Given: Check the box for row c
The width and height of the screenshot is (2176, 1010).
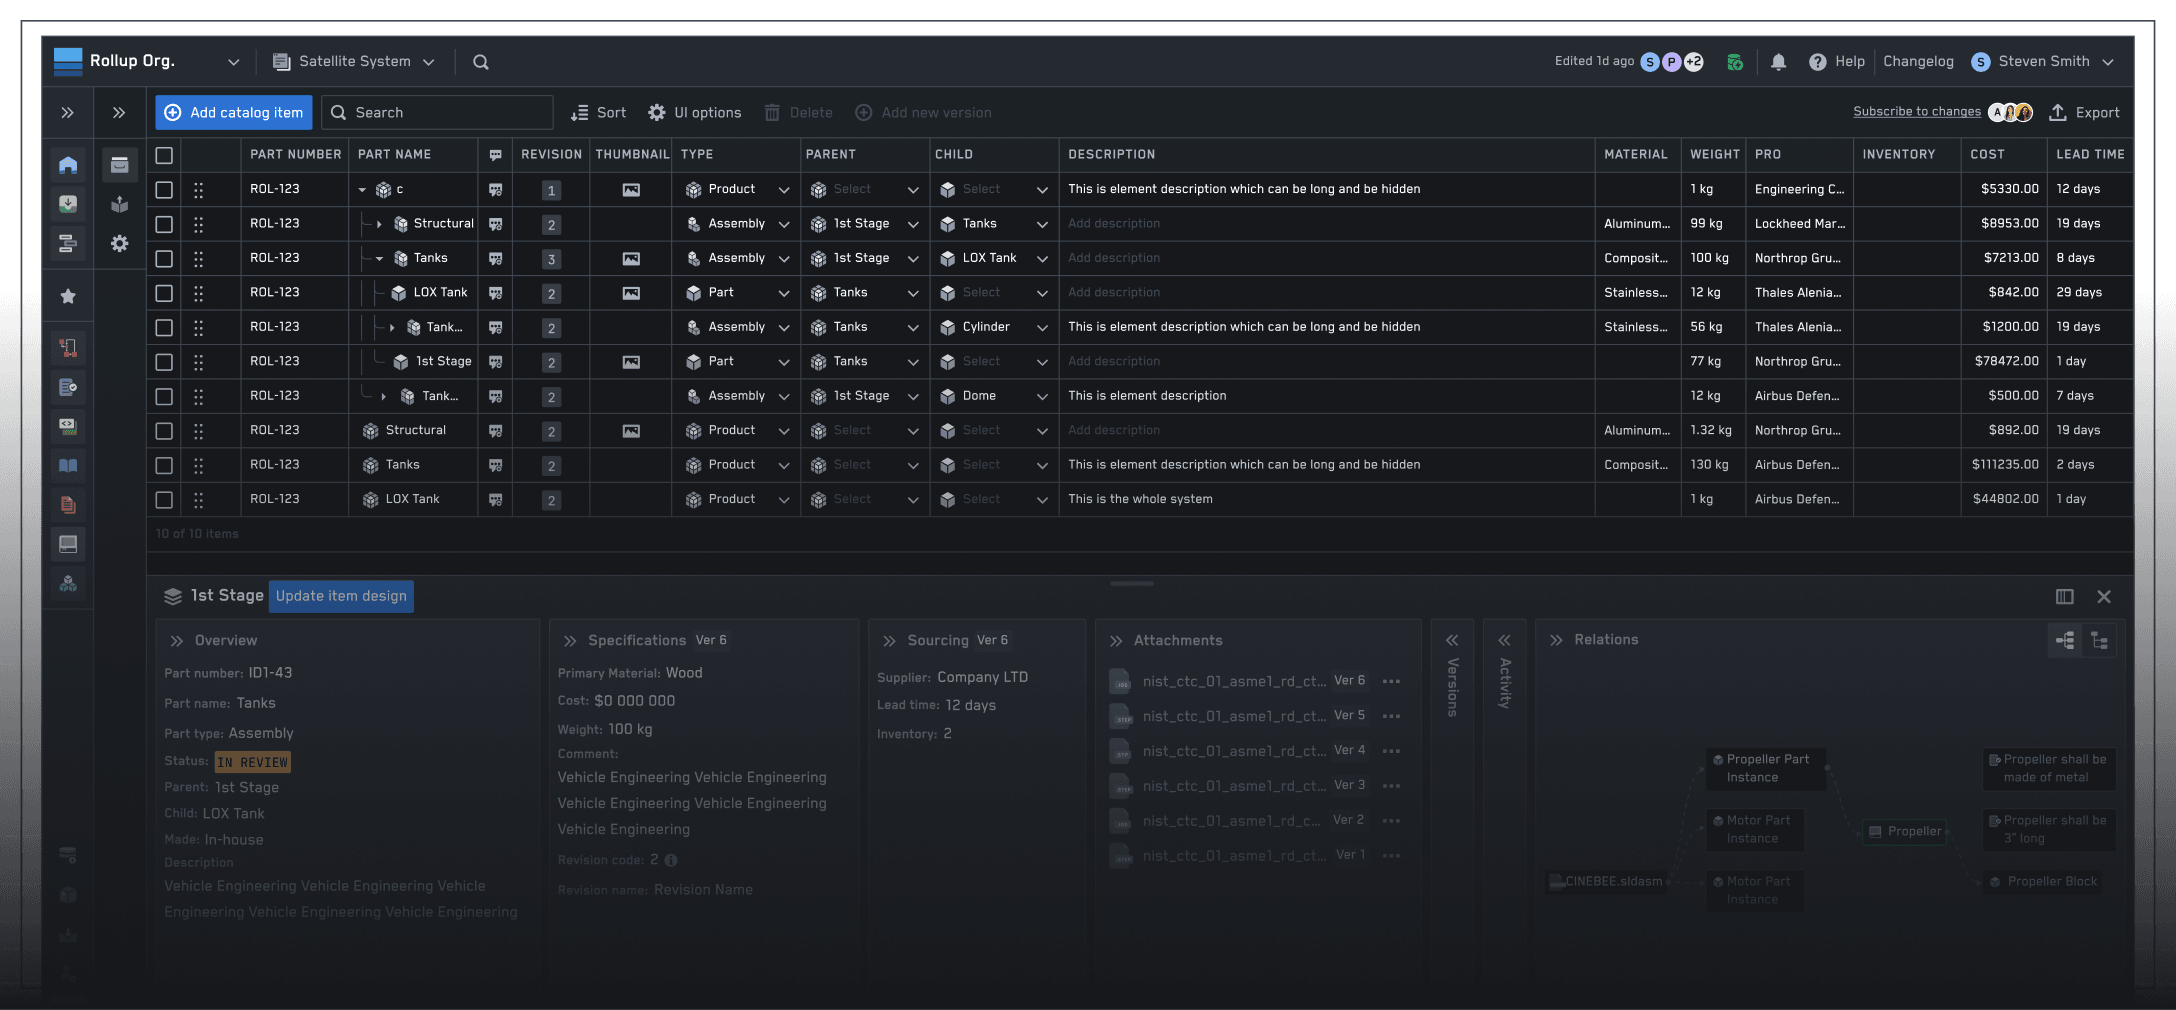Looking at the screenshot, I should [164, 190].
